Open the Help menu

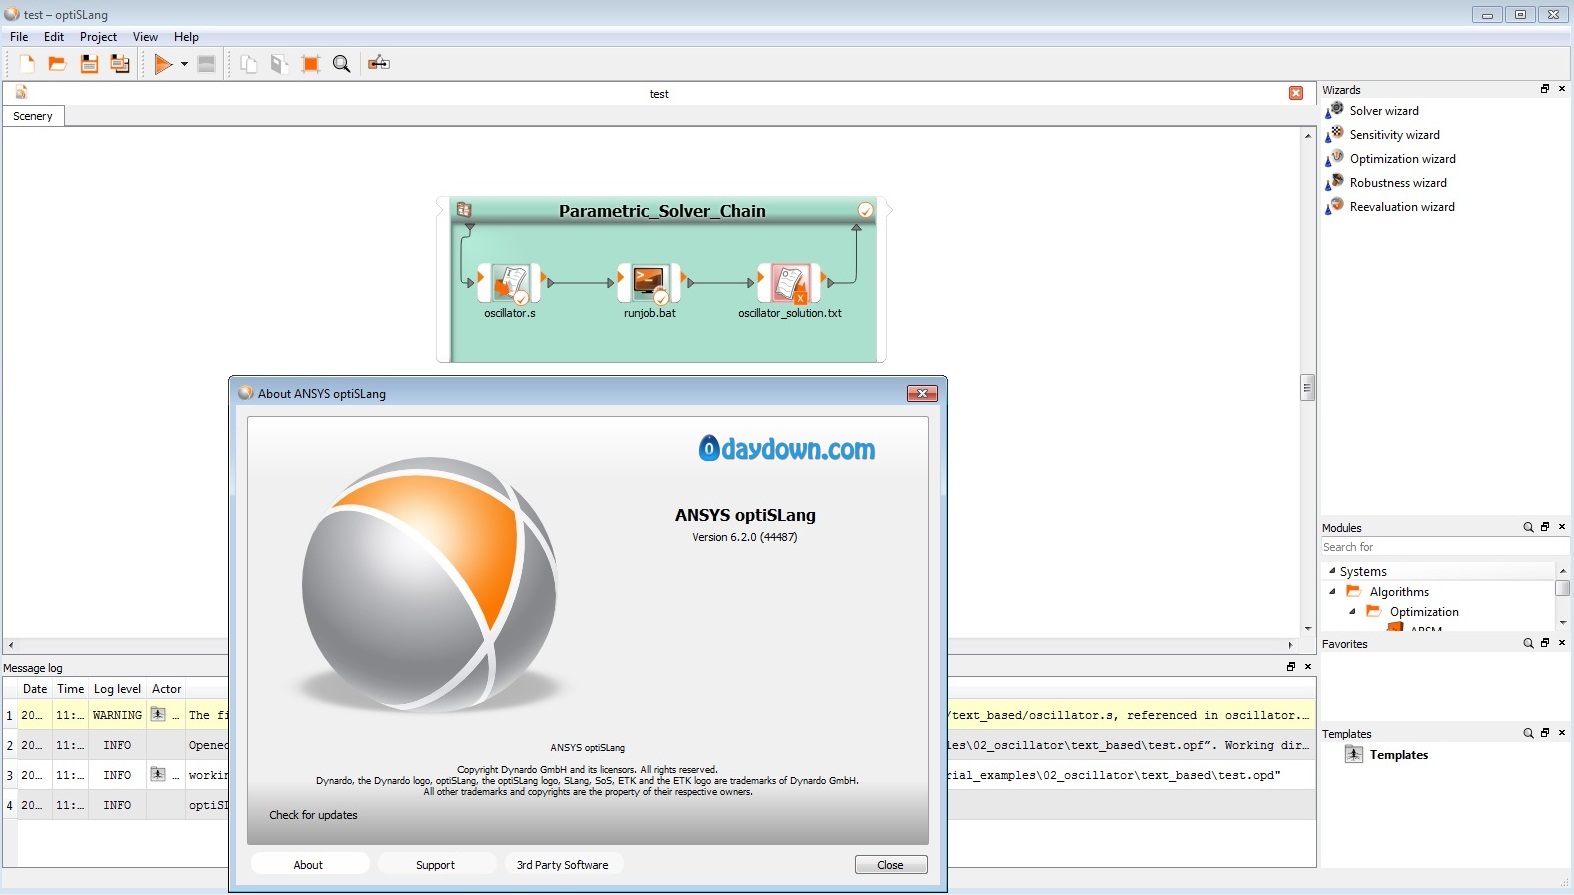(186, 37)
